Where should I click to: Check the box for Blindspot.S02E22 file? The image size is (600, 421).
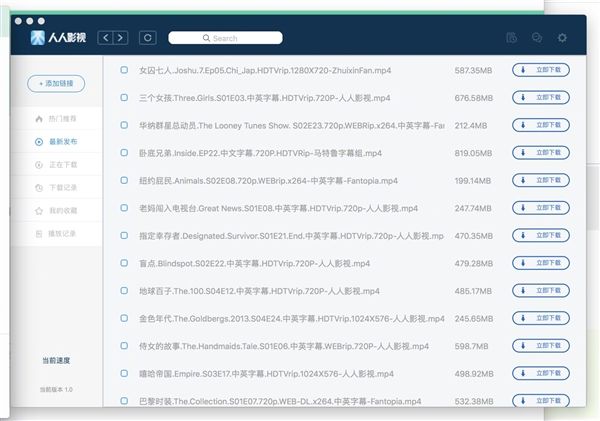(124, 263)
